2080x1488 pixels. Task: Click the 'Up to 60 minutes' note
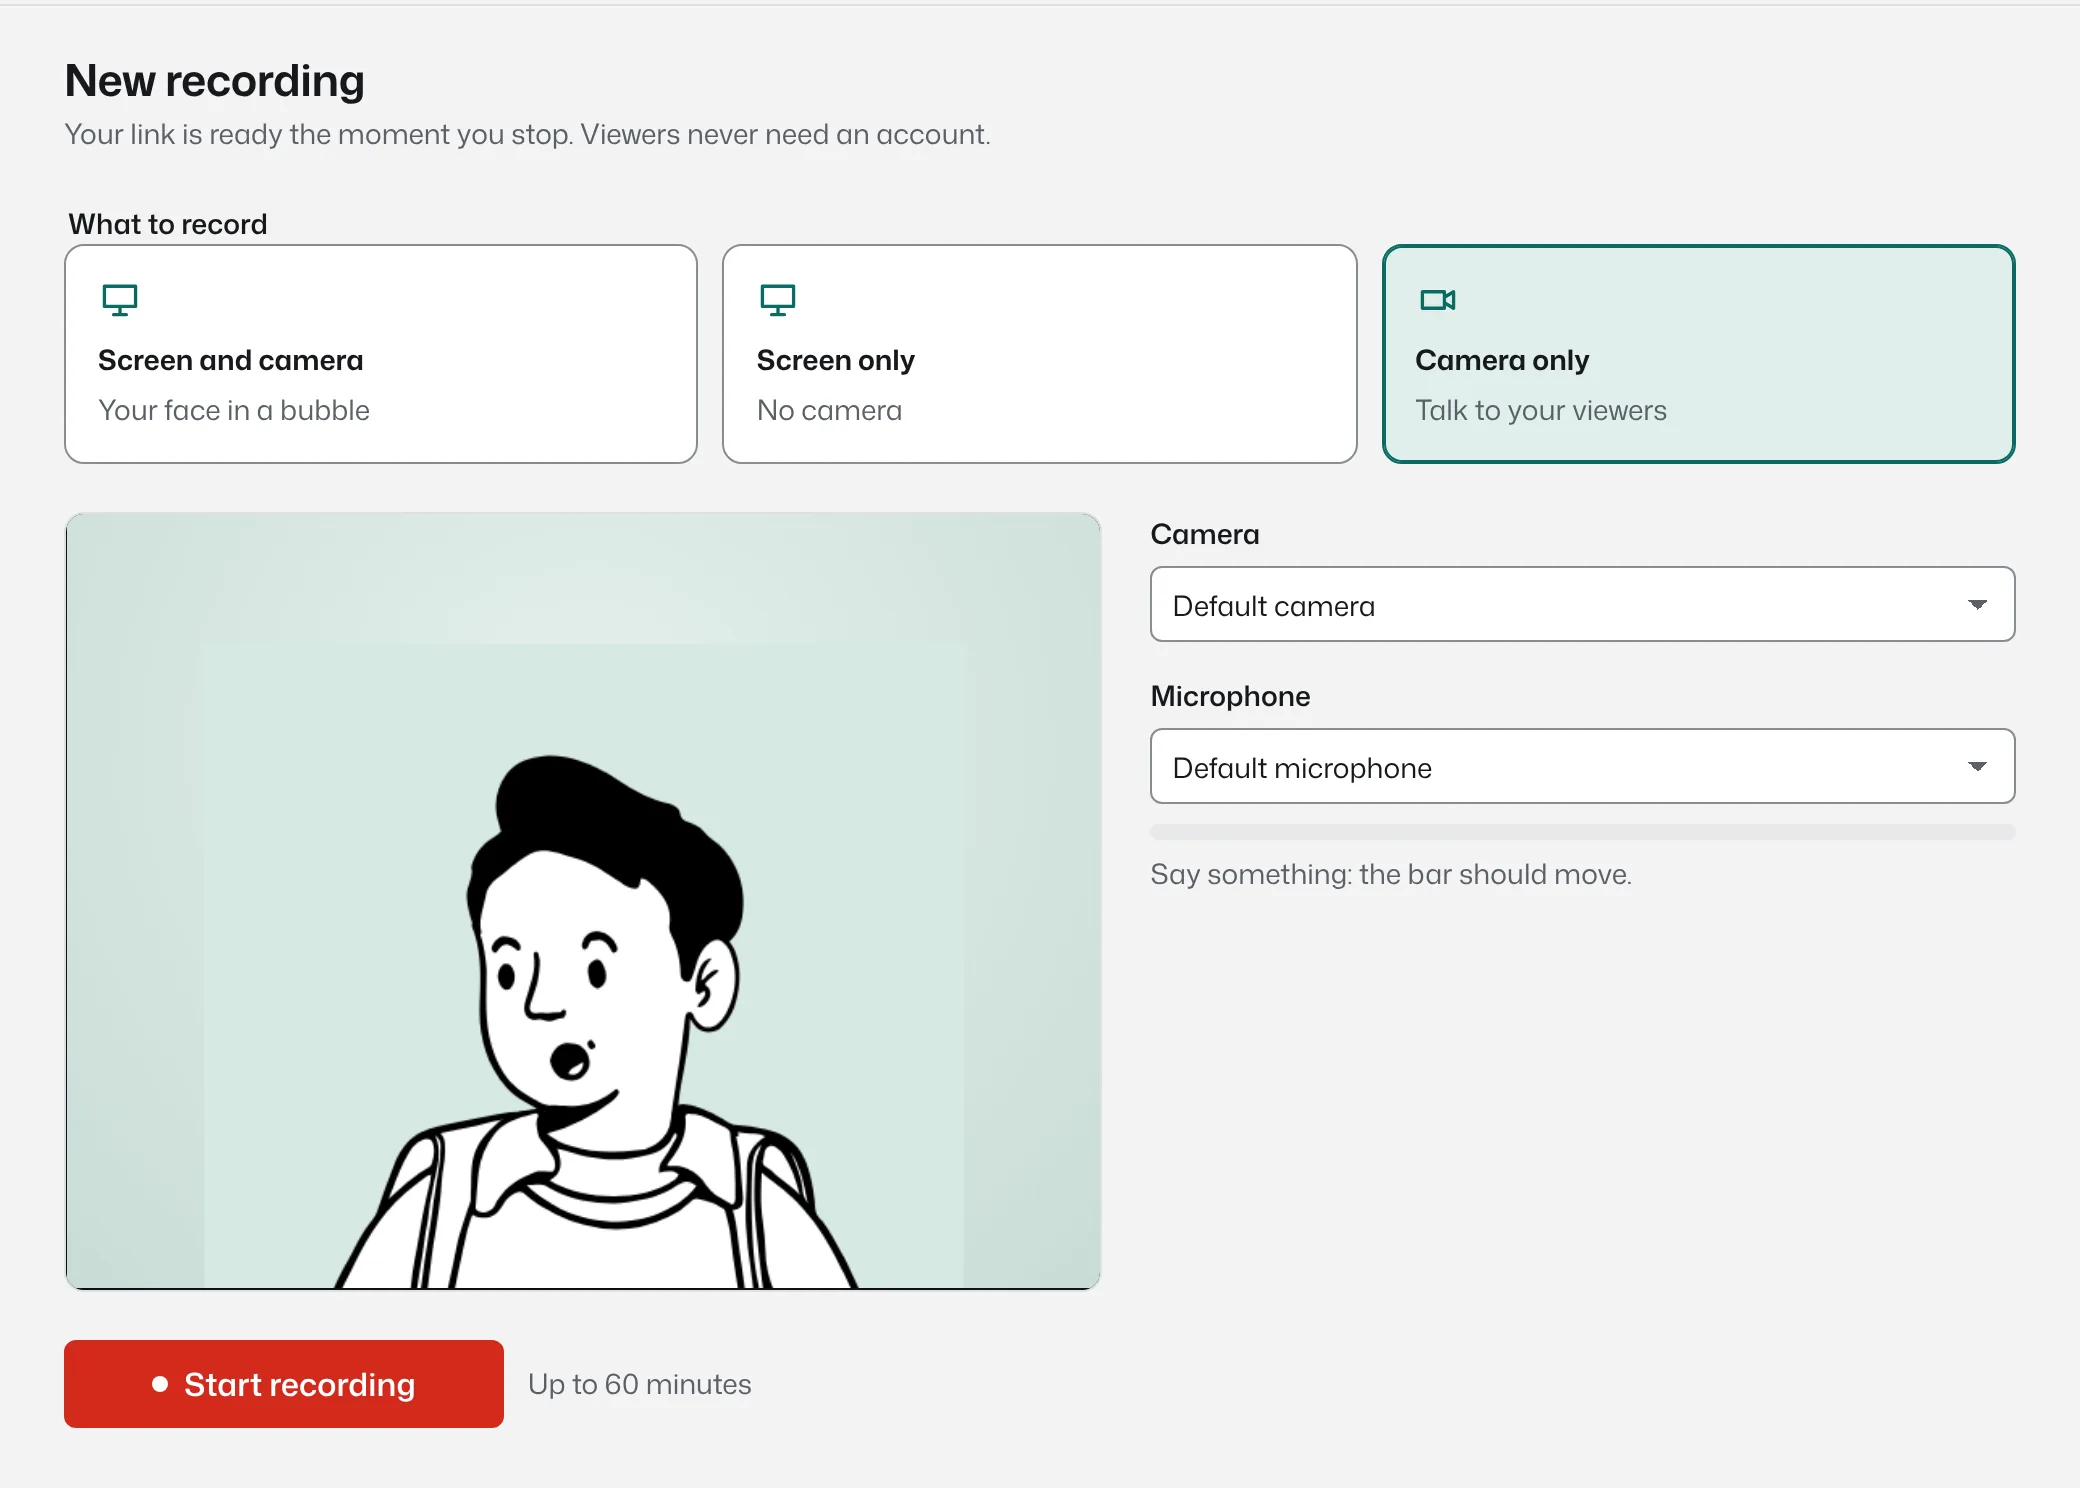pyautogui.click(x=640, y=1384)
